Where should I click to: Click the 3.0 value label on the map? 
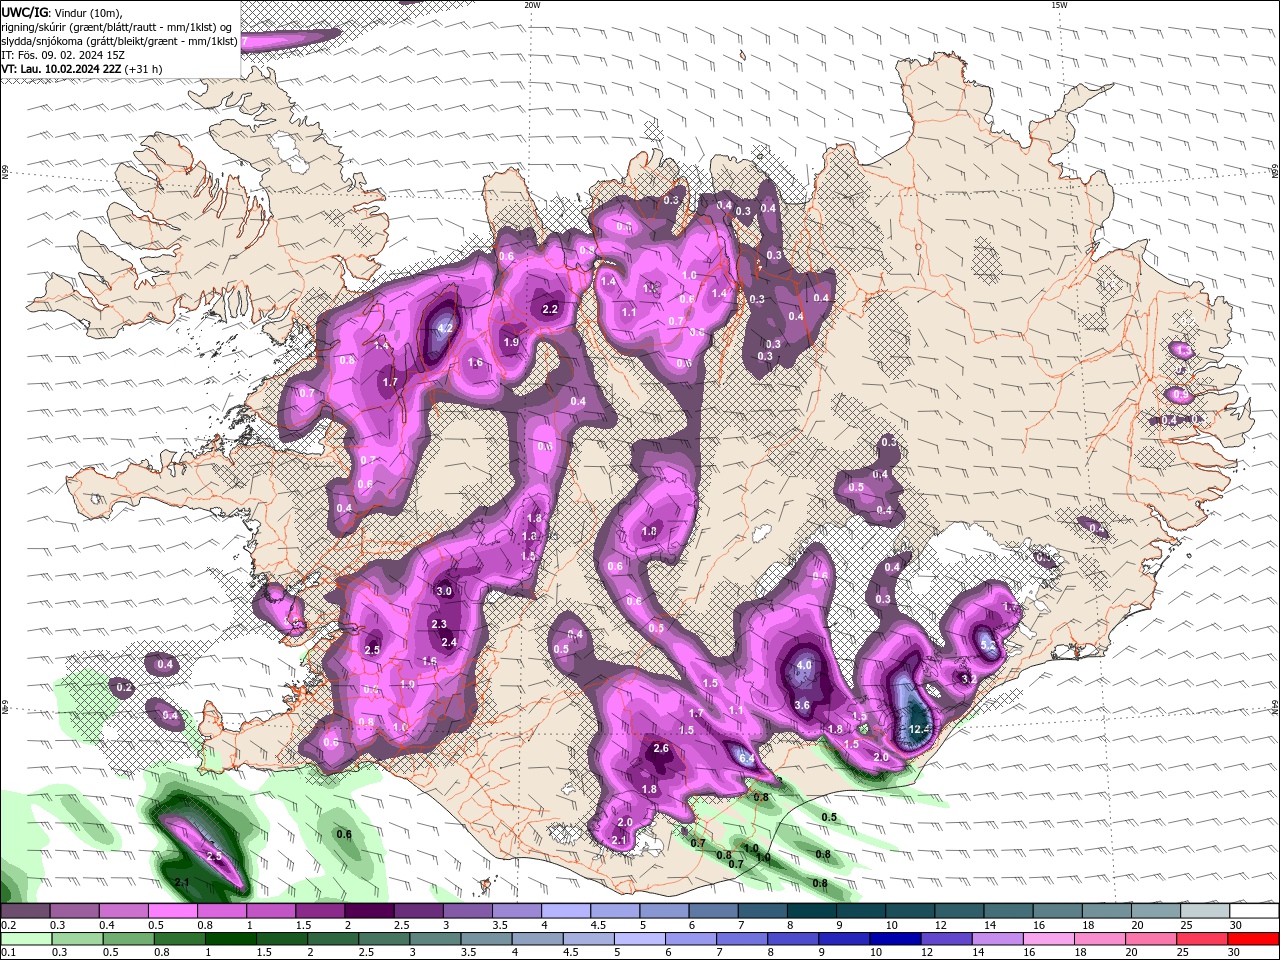point(444,591)
